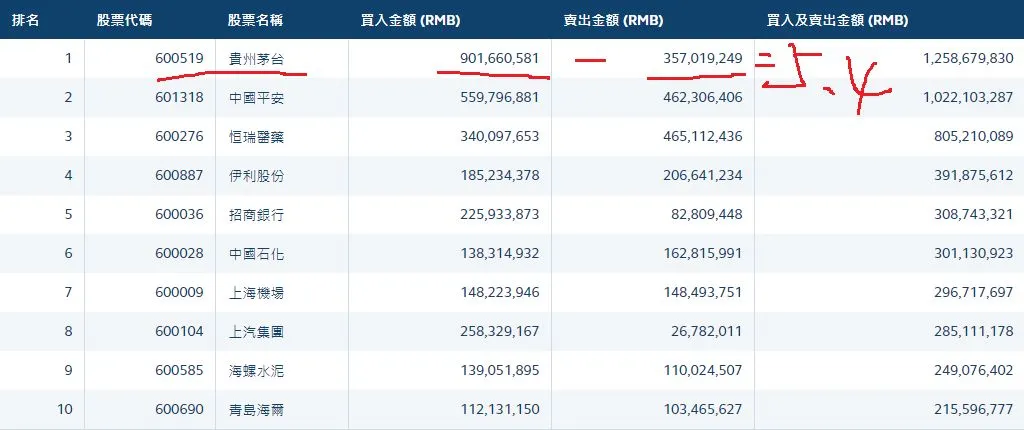This screenshot has width=1024, height=430.
Task: Click rank number 10
Action: click(65, 410)
